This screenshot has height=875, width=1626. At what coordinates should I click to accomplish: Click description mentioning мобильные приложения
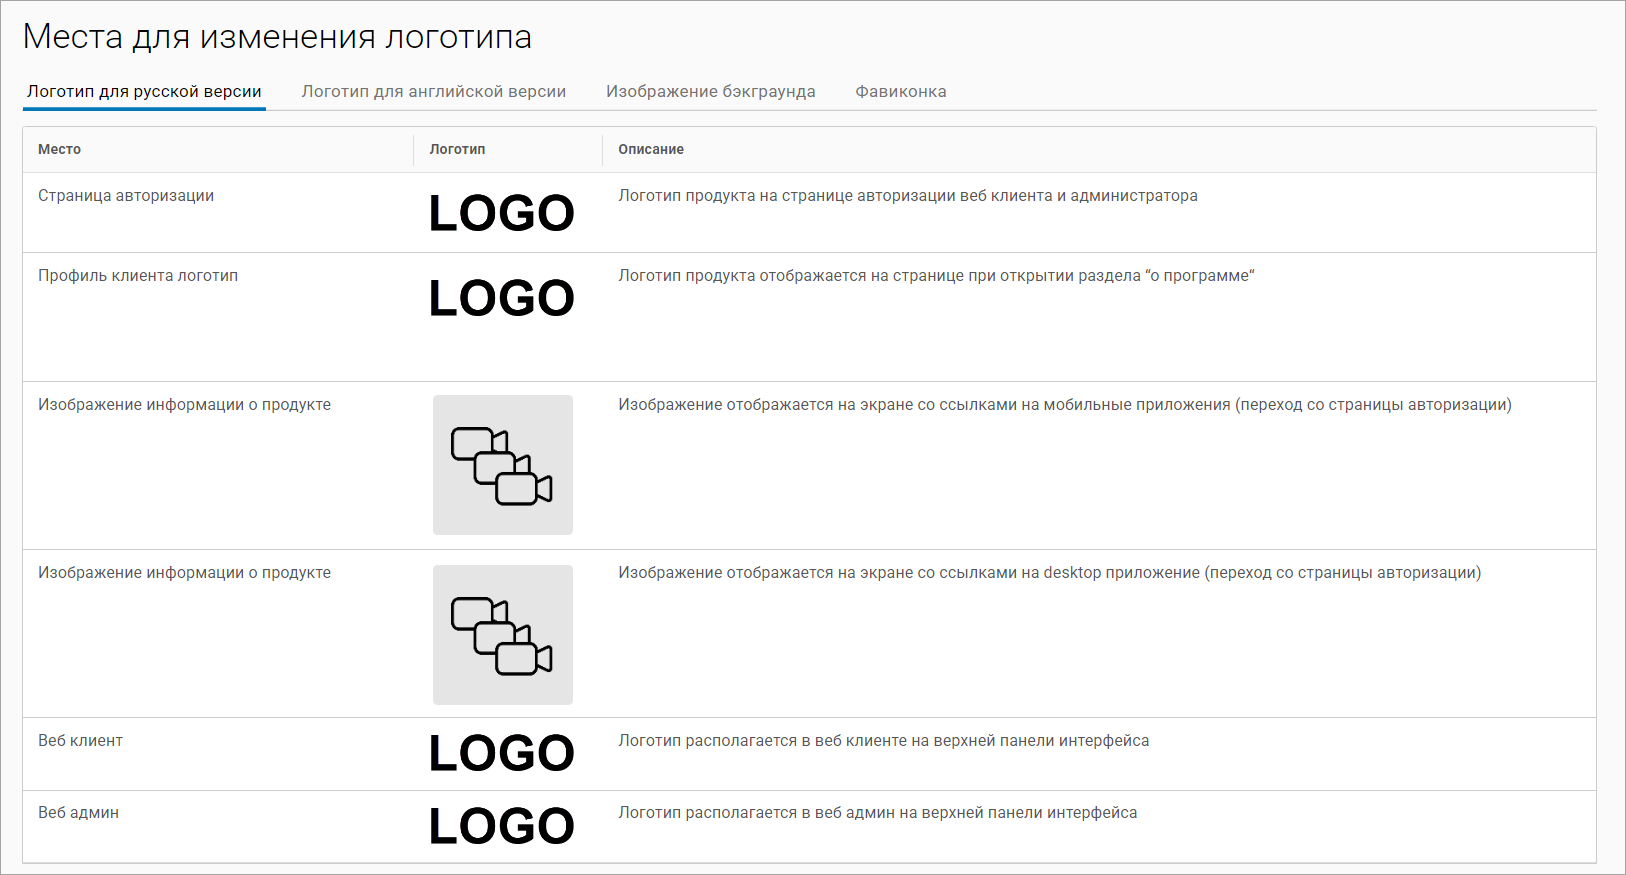point(1064,405)
